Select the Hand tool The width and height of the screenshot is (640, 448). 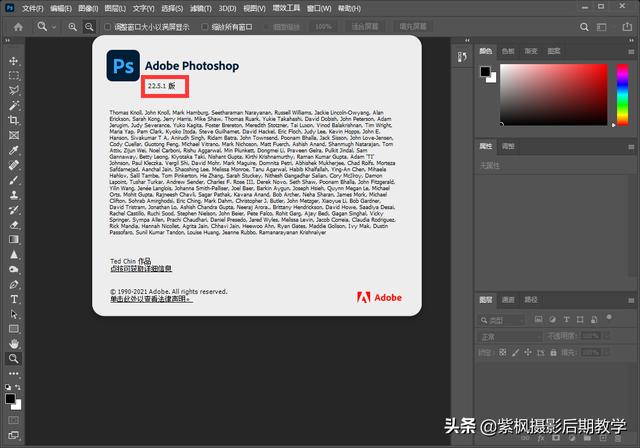coord(13,344)
